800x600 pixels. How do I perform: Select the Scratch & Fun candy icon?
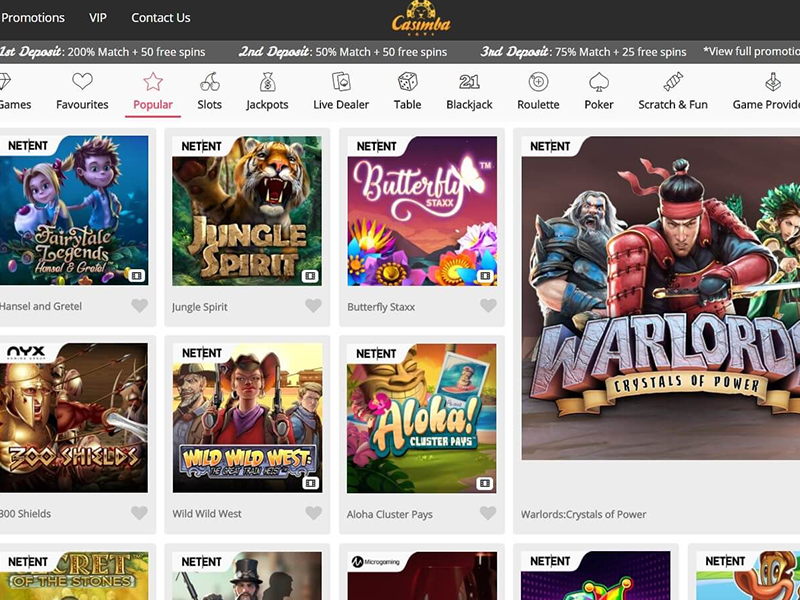[673, 82]
